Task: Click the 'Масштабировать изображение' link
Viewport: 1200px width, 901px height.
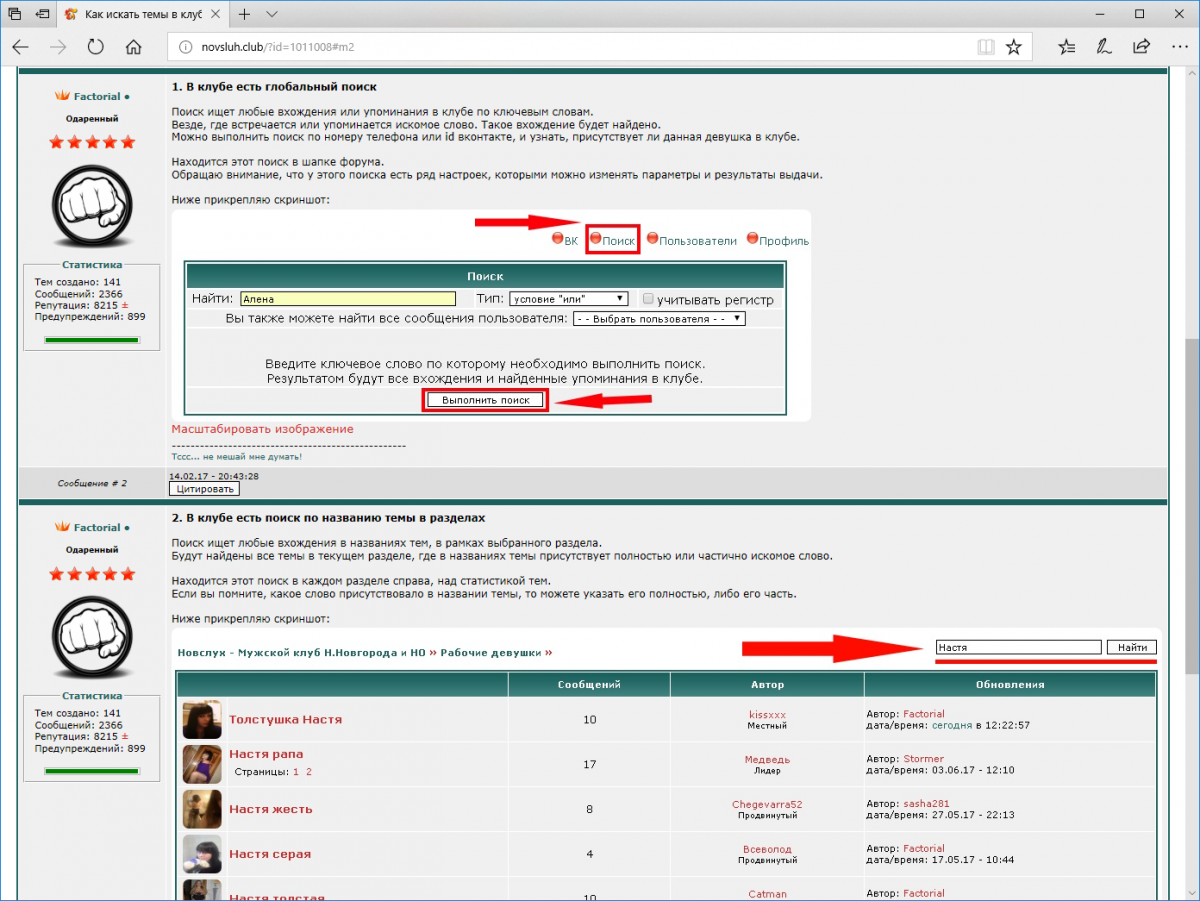Action: tap(262, 429)
